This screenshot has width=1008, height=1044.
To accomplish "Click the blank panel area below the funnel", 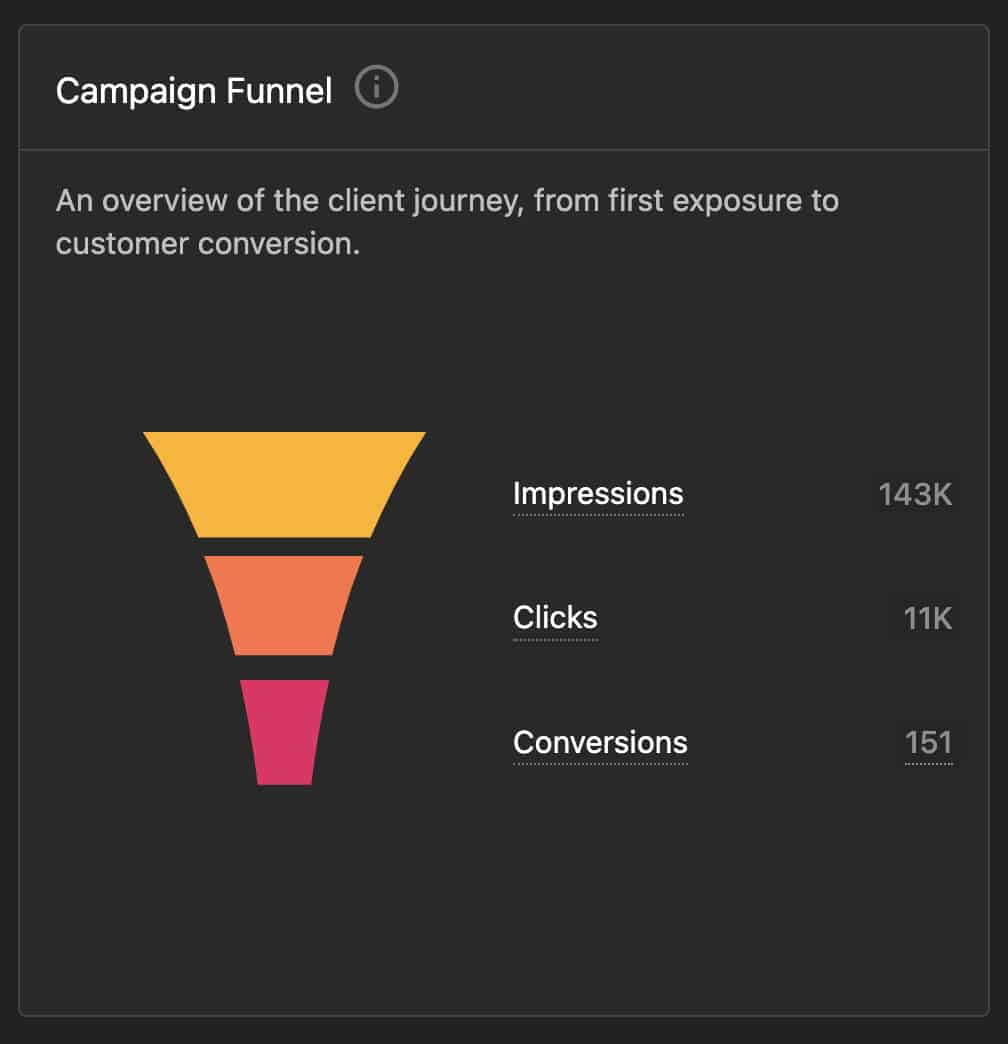I will (500, 900).
